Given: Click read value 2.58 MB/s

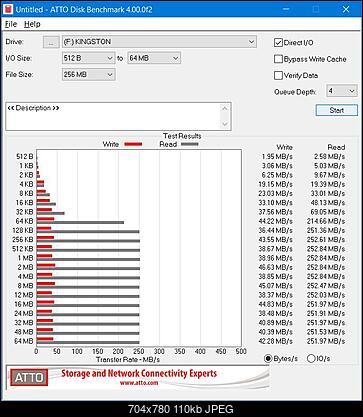Looking at the screenshot, I should point(329,156).
